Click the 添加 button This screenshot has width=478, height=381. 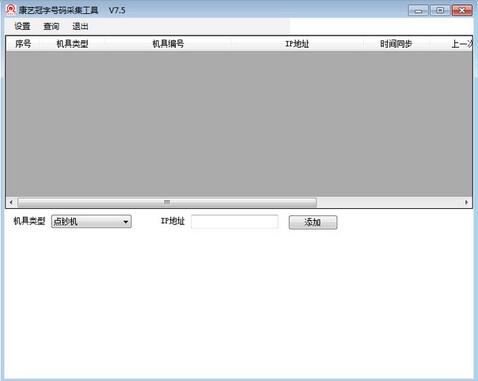tap(313, 222)
